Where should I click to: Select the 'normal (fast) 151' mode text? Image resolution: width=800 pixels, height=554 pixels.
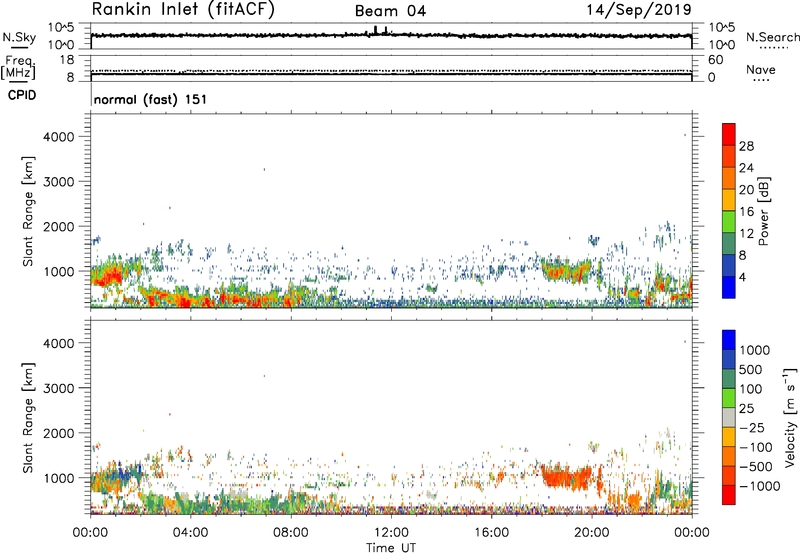(x=151, y=99)
